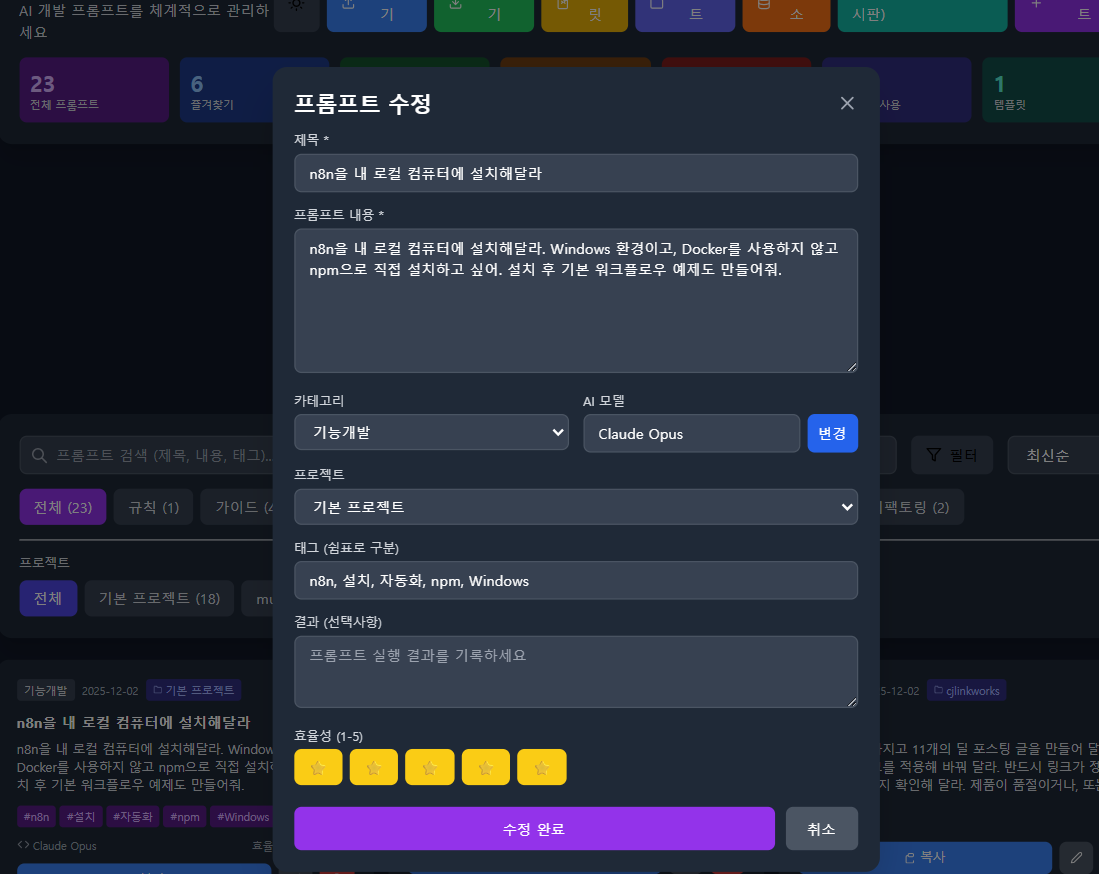The height and width of the screenshot is (874, 1099).
Task: Close the 프롬프트 수정 dialog with X
Action: [847, 103]
